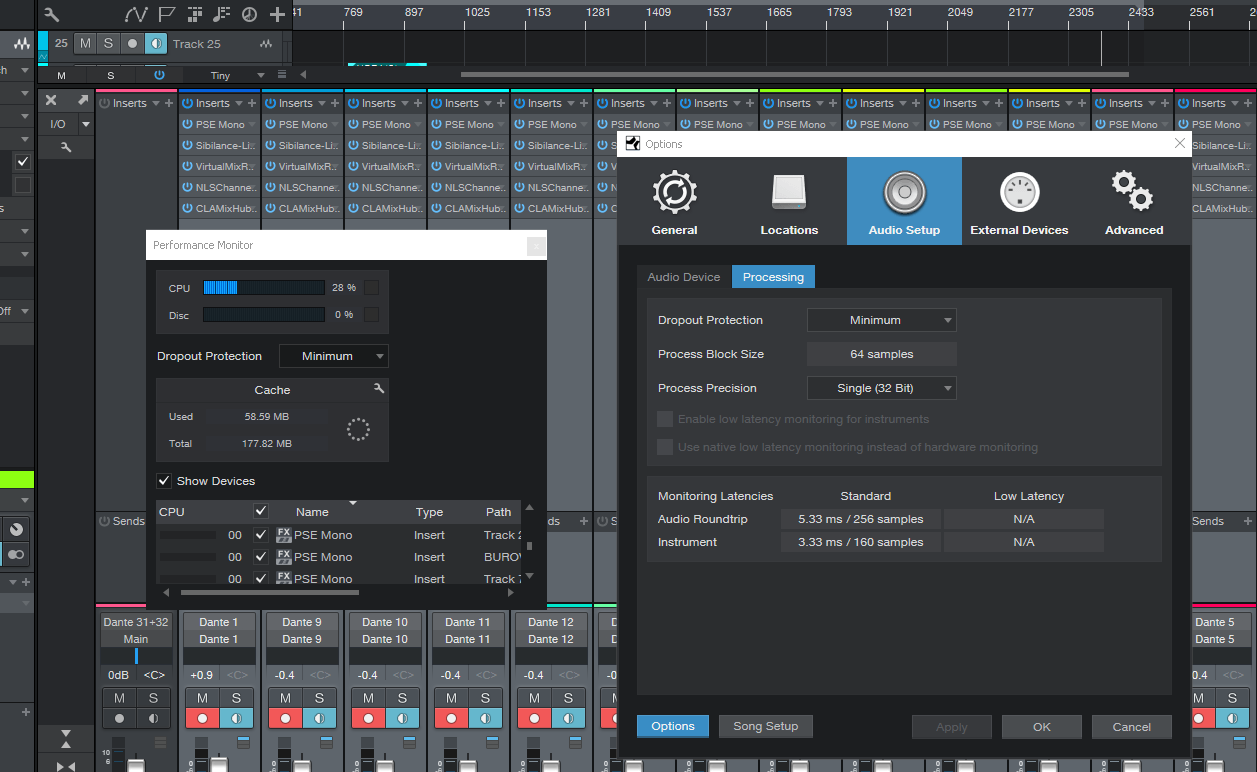Open the External Devices options section
The image size is (1257, 772).
click(x=1019, y=201)
